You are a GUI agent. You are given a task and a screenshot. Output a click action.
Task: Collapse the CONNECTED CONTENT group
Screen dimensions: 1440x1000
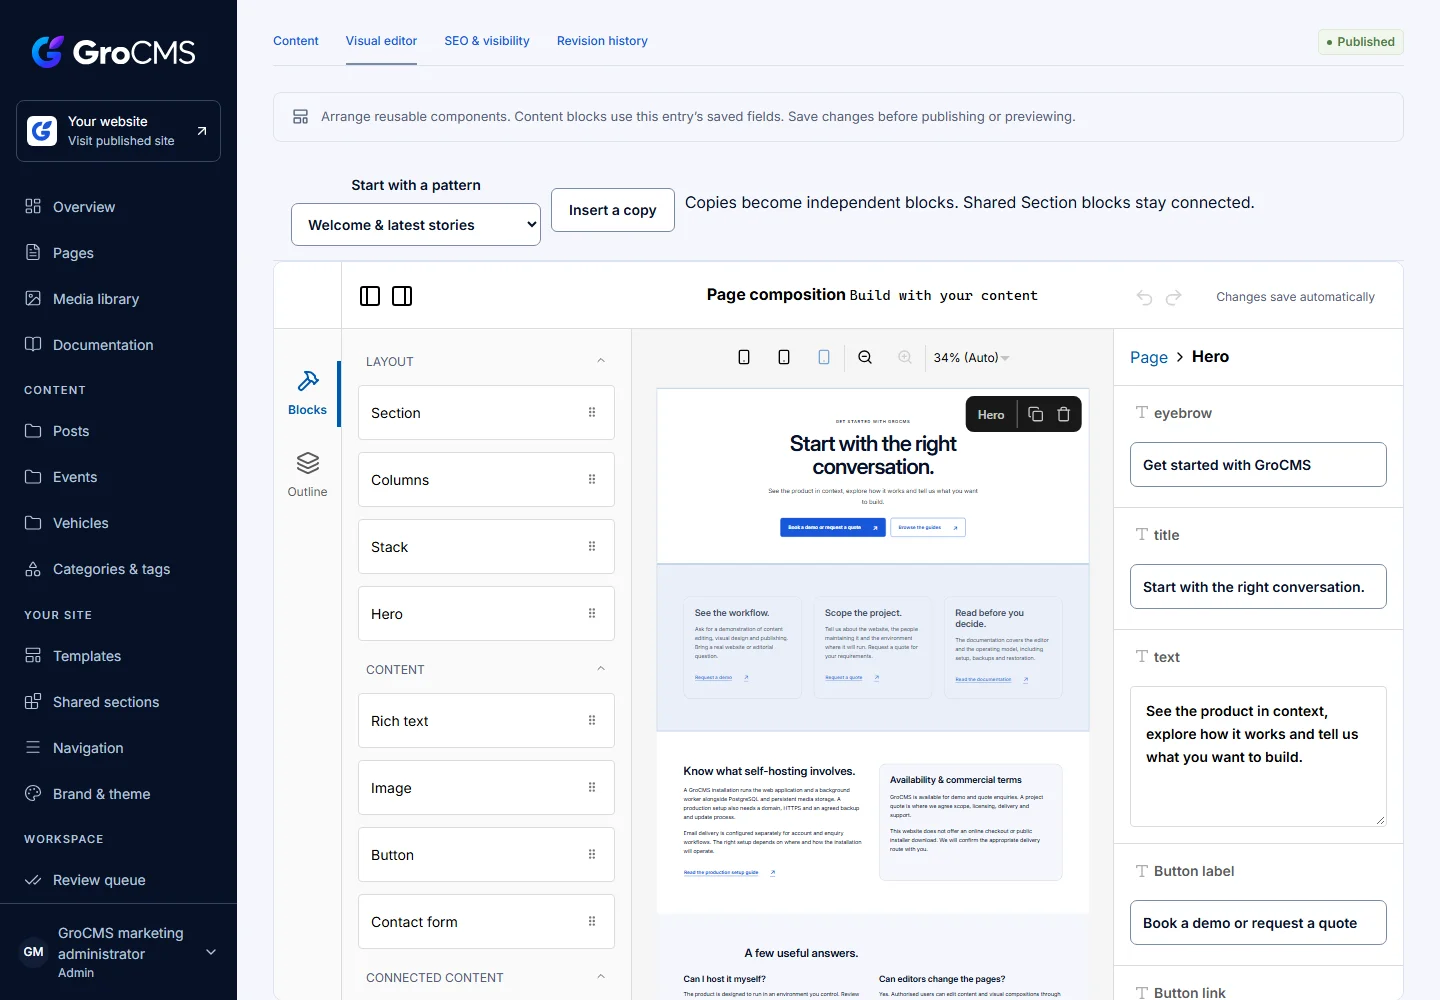(x=601, y=977)
